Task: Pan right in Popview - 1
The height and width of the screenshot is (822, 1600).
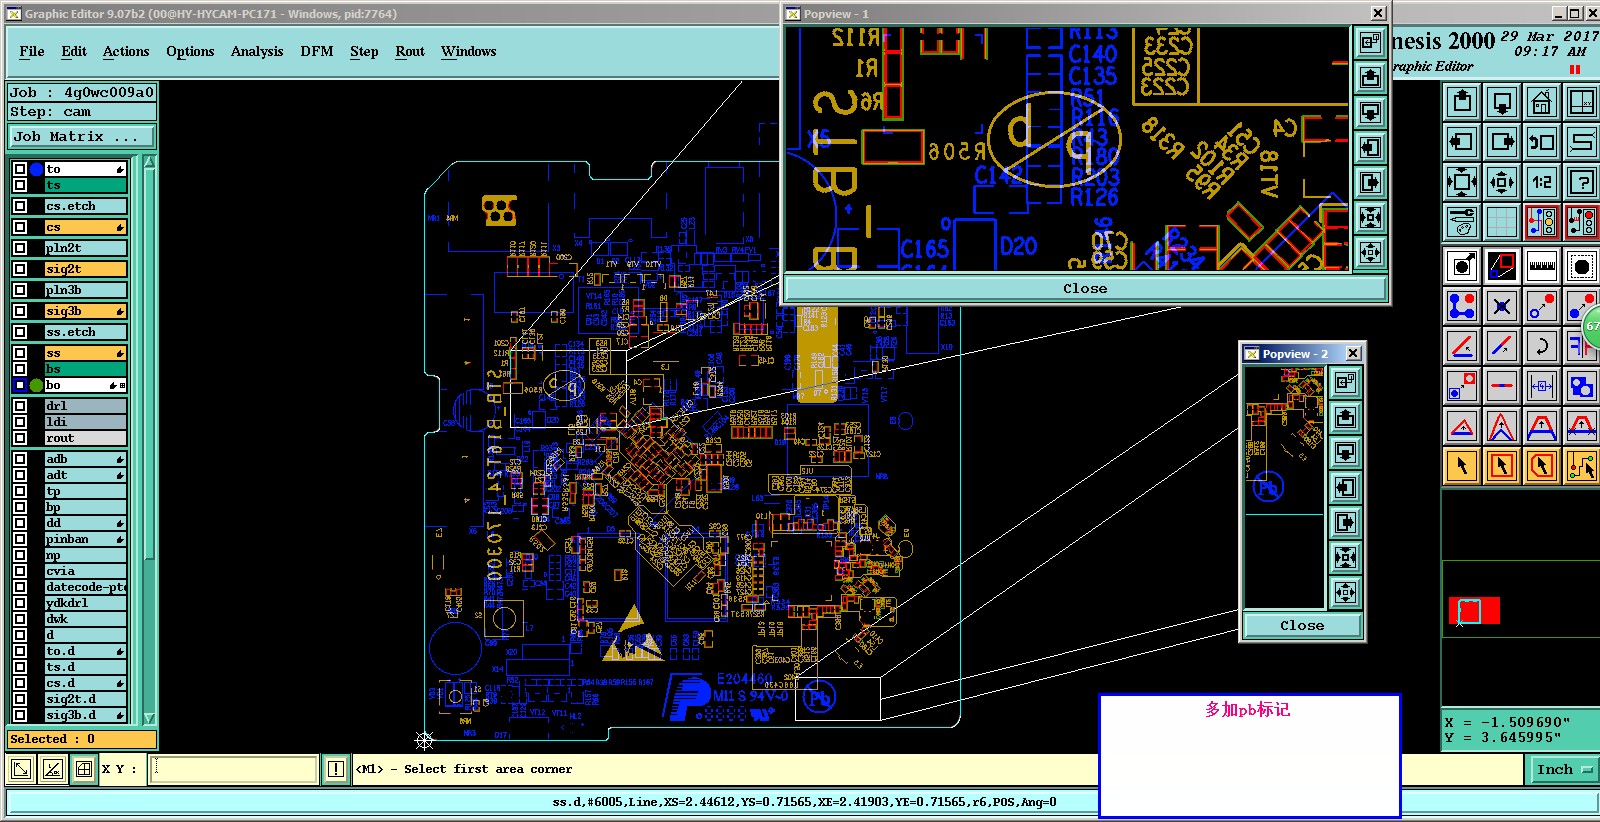Action: coord(1370,182)
